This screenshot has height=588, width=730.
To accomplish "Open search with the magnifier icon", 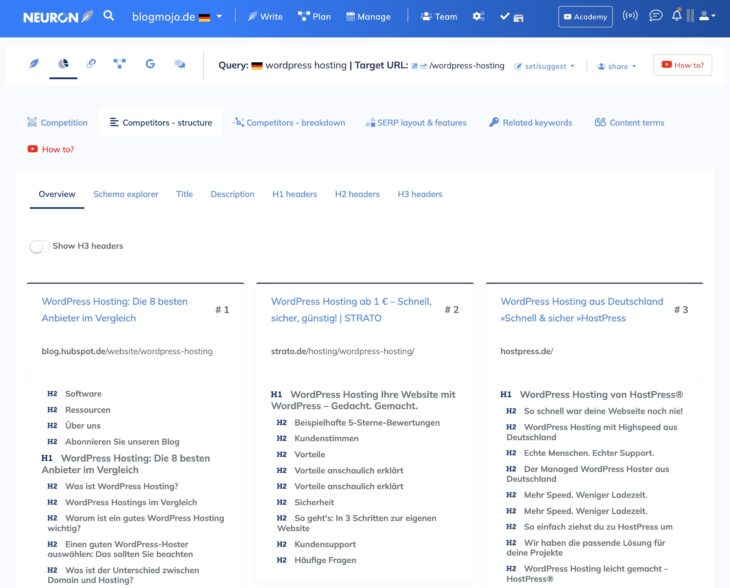I will (108, 16).
